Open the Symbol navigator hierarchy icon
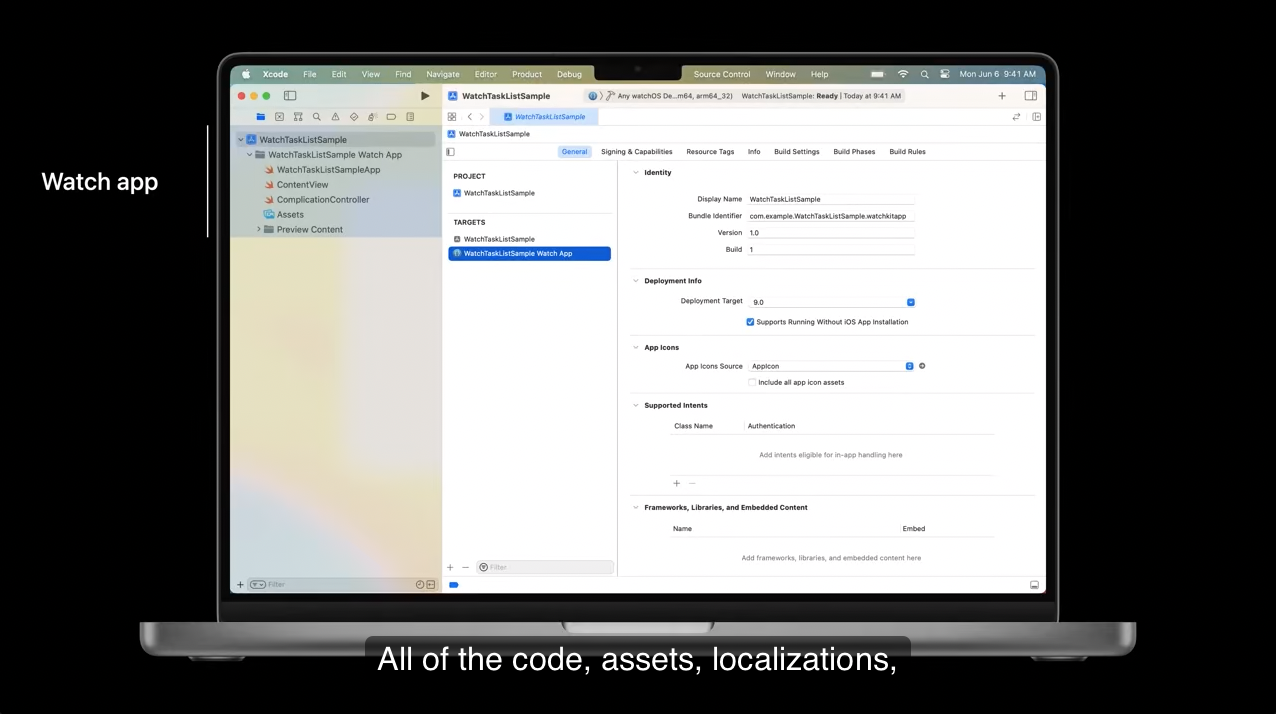This screenshot has width=1276, height=714. pyautogui.click(x=298, y=117)
